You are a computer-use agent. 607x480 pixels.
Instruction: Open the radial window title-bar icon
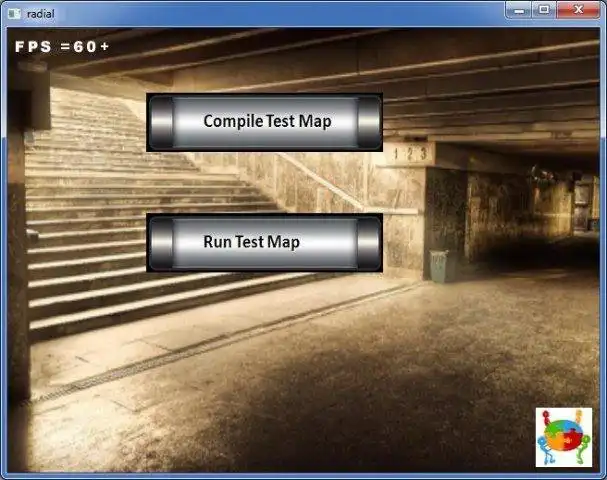pyautogui.click(x=14, y=14)
